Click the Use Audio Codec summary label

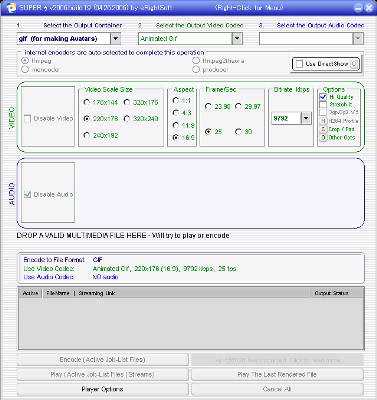(49, 277)
